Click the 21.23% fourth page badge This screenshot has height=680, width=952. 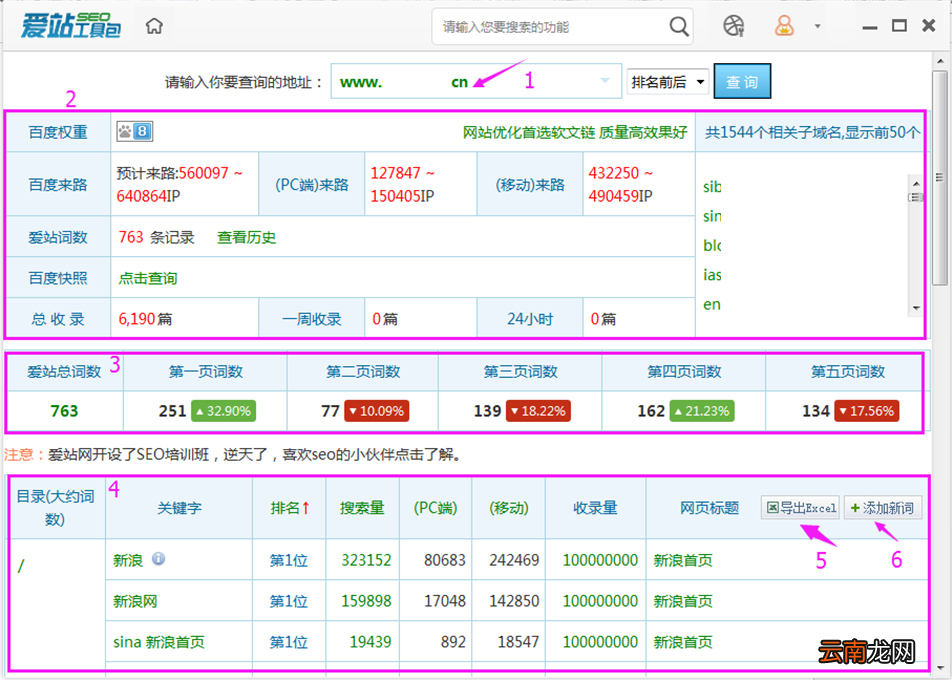(x=702, y=411)
